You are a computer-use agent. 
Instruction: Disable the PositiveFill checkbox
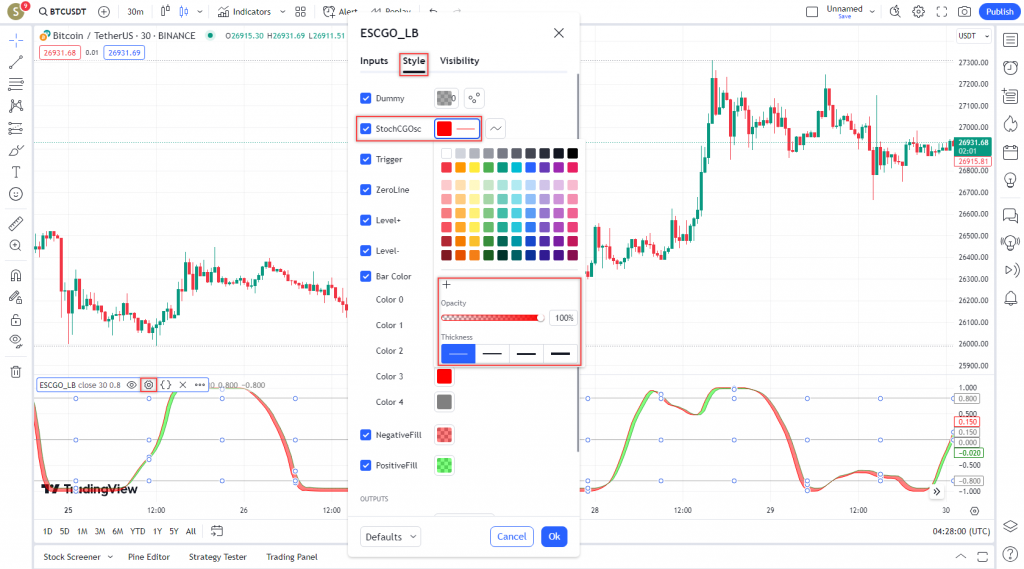coord(366,465)
